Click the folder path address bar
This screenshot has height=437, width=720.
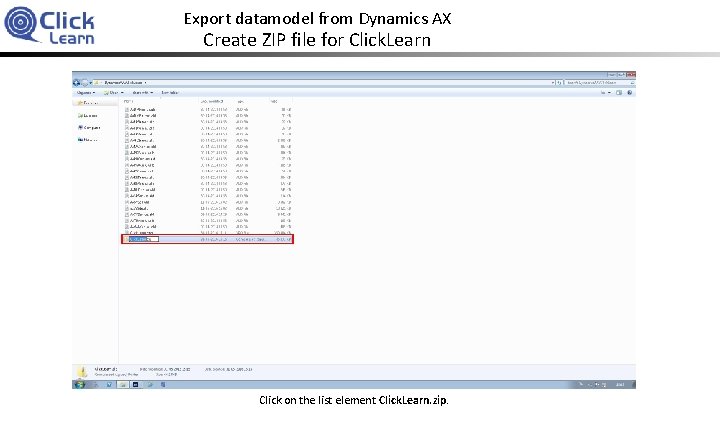click(323, 83)
